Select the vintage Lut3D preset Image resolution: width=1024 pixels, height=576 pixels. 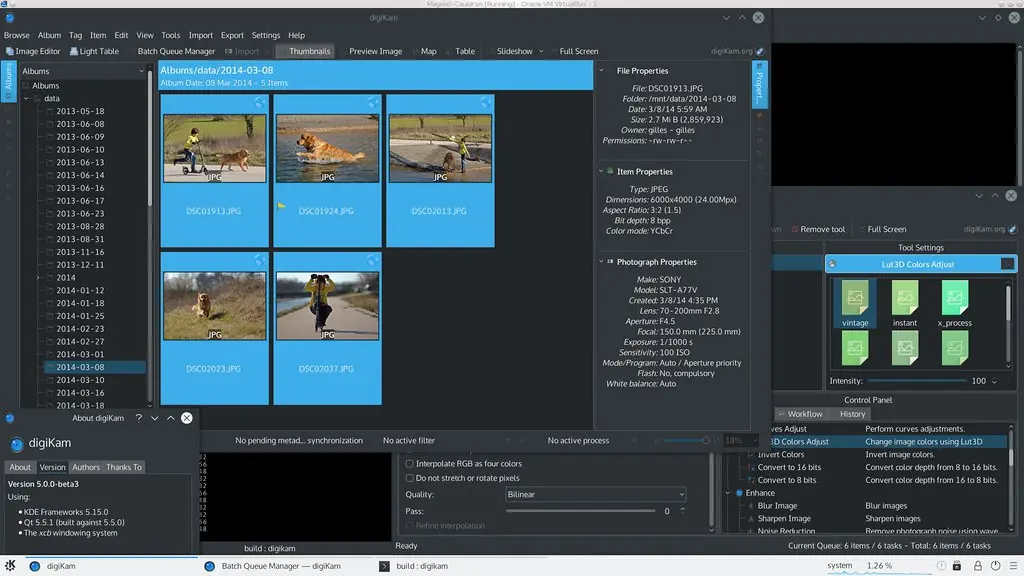click(855, 301)
